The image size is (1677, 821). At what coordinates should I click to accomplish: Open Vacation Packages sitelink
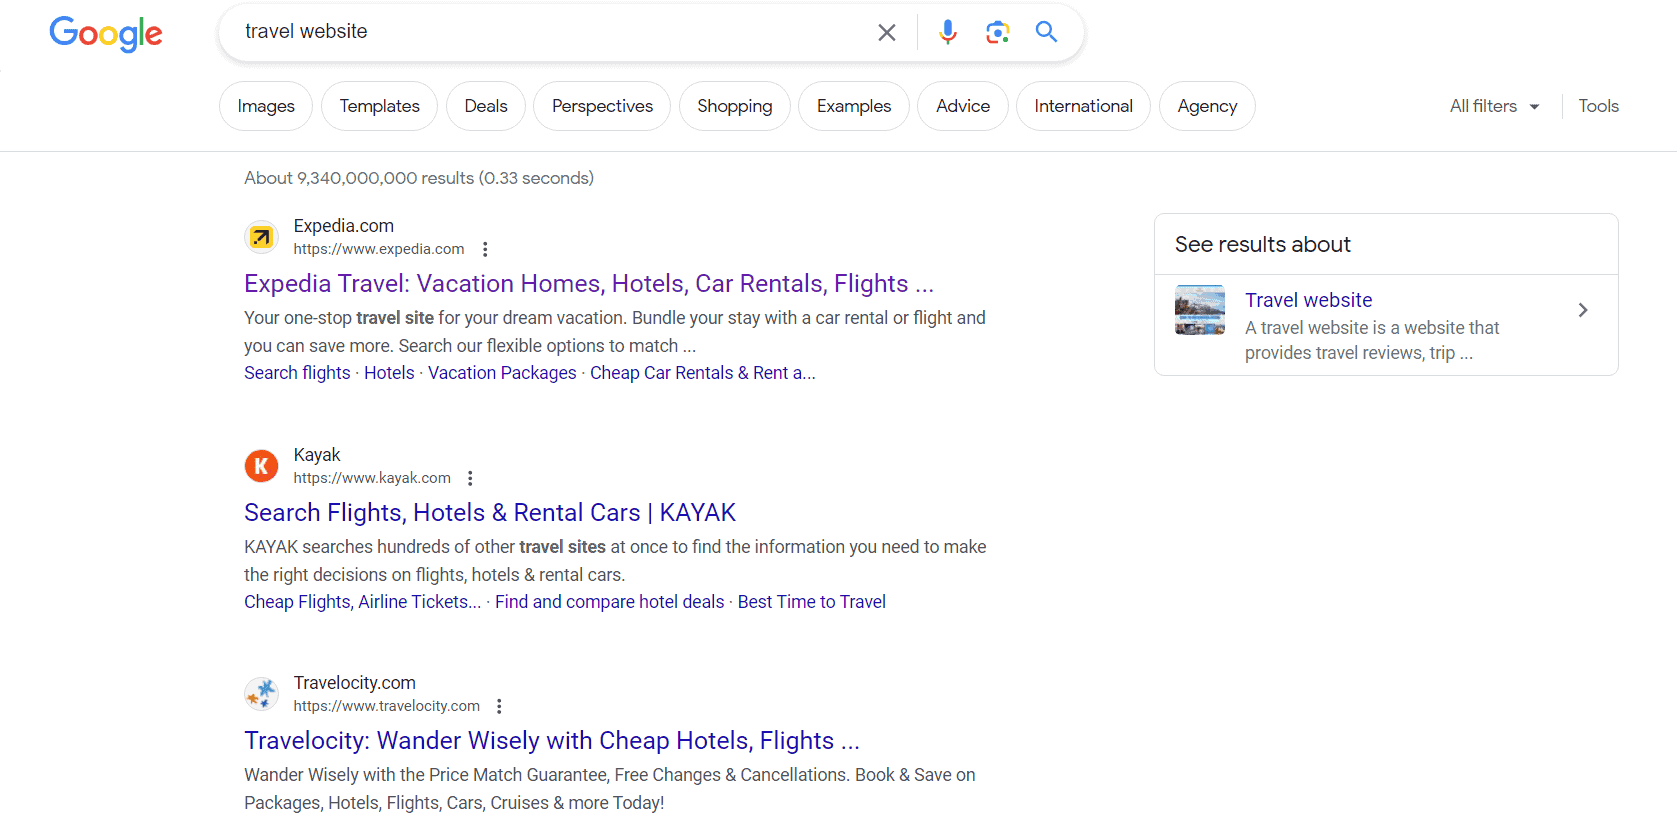tap(502, 373)
